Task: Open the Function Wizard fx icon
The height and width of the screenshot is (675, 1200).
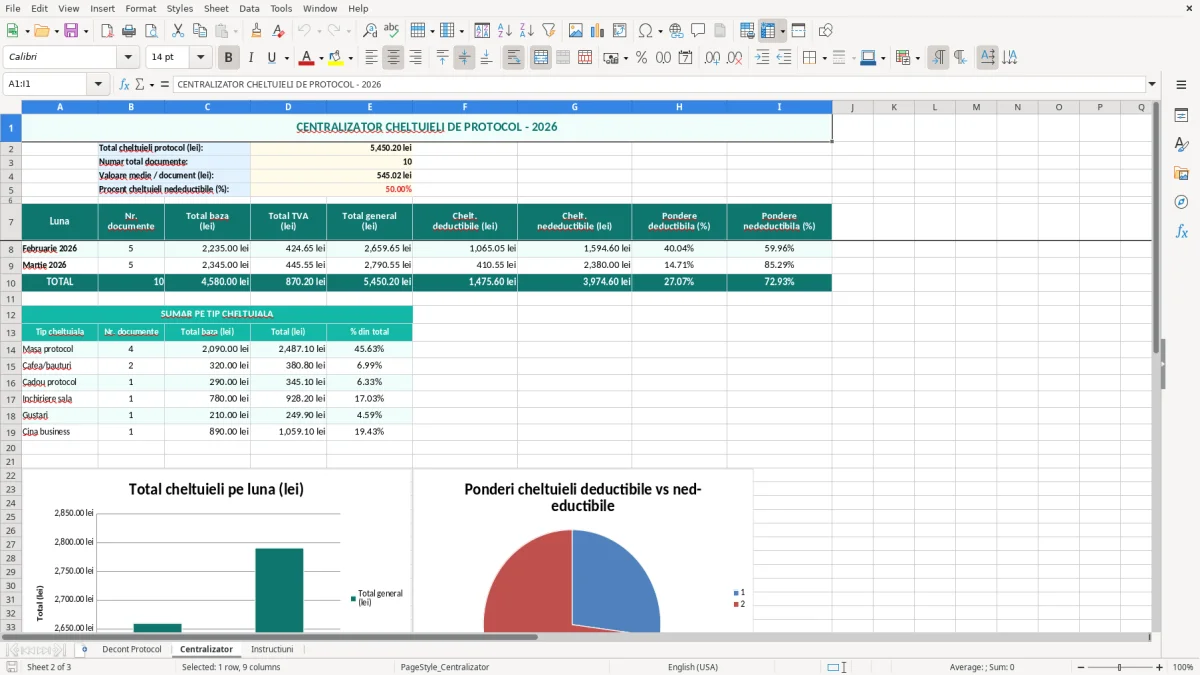Action: (124, 85)
